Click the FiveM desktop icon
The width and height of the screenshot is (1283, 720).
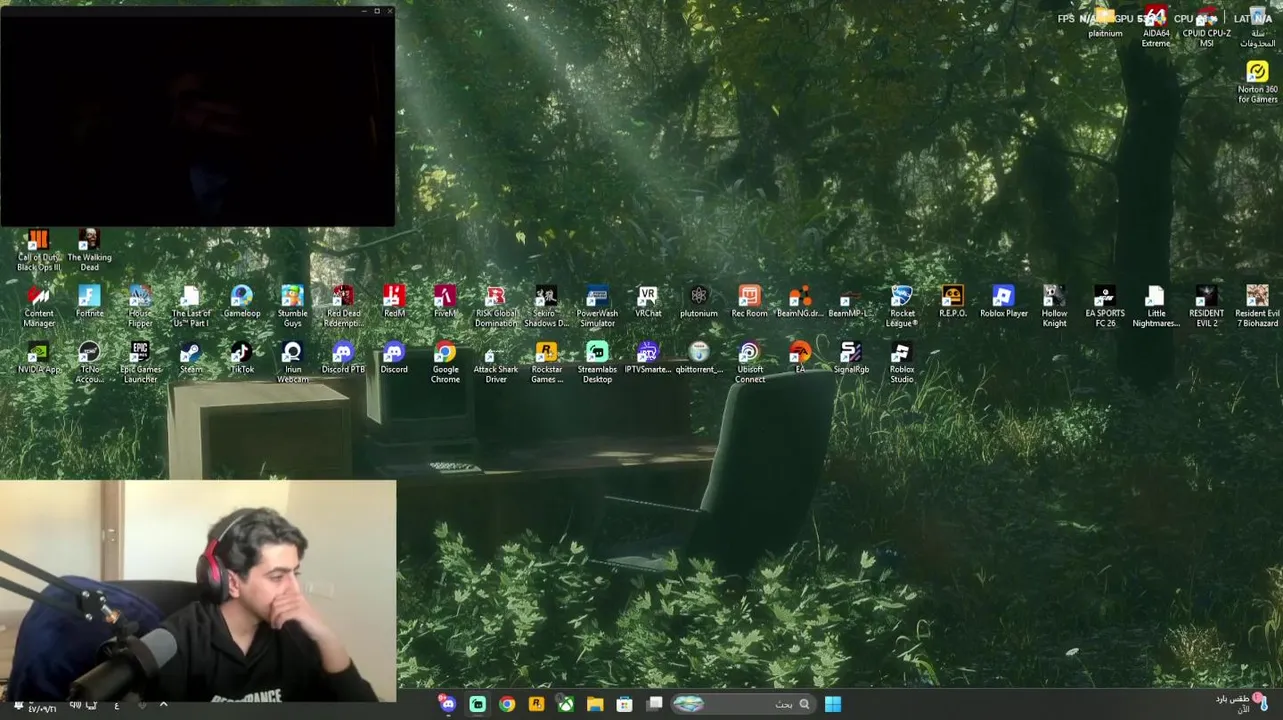coord(445,301)
